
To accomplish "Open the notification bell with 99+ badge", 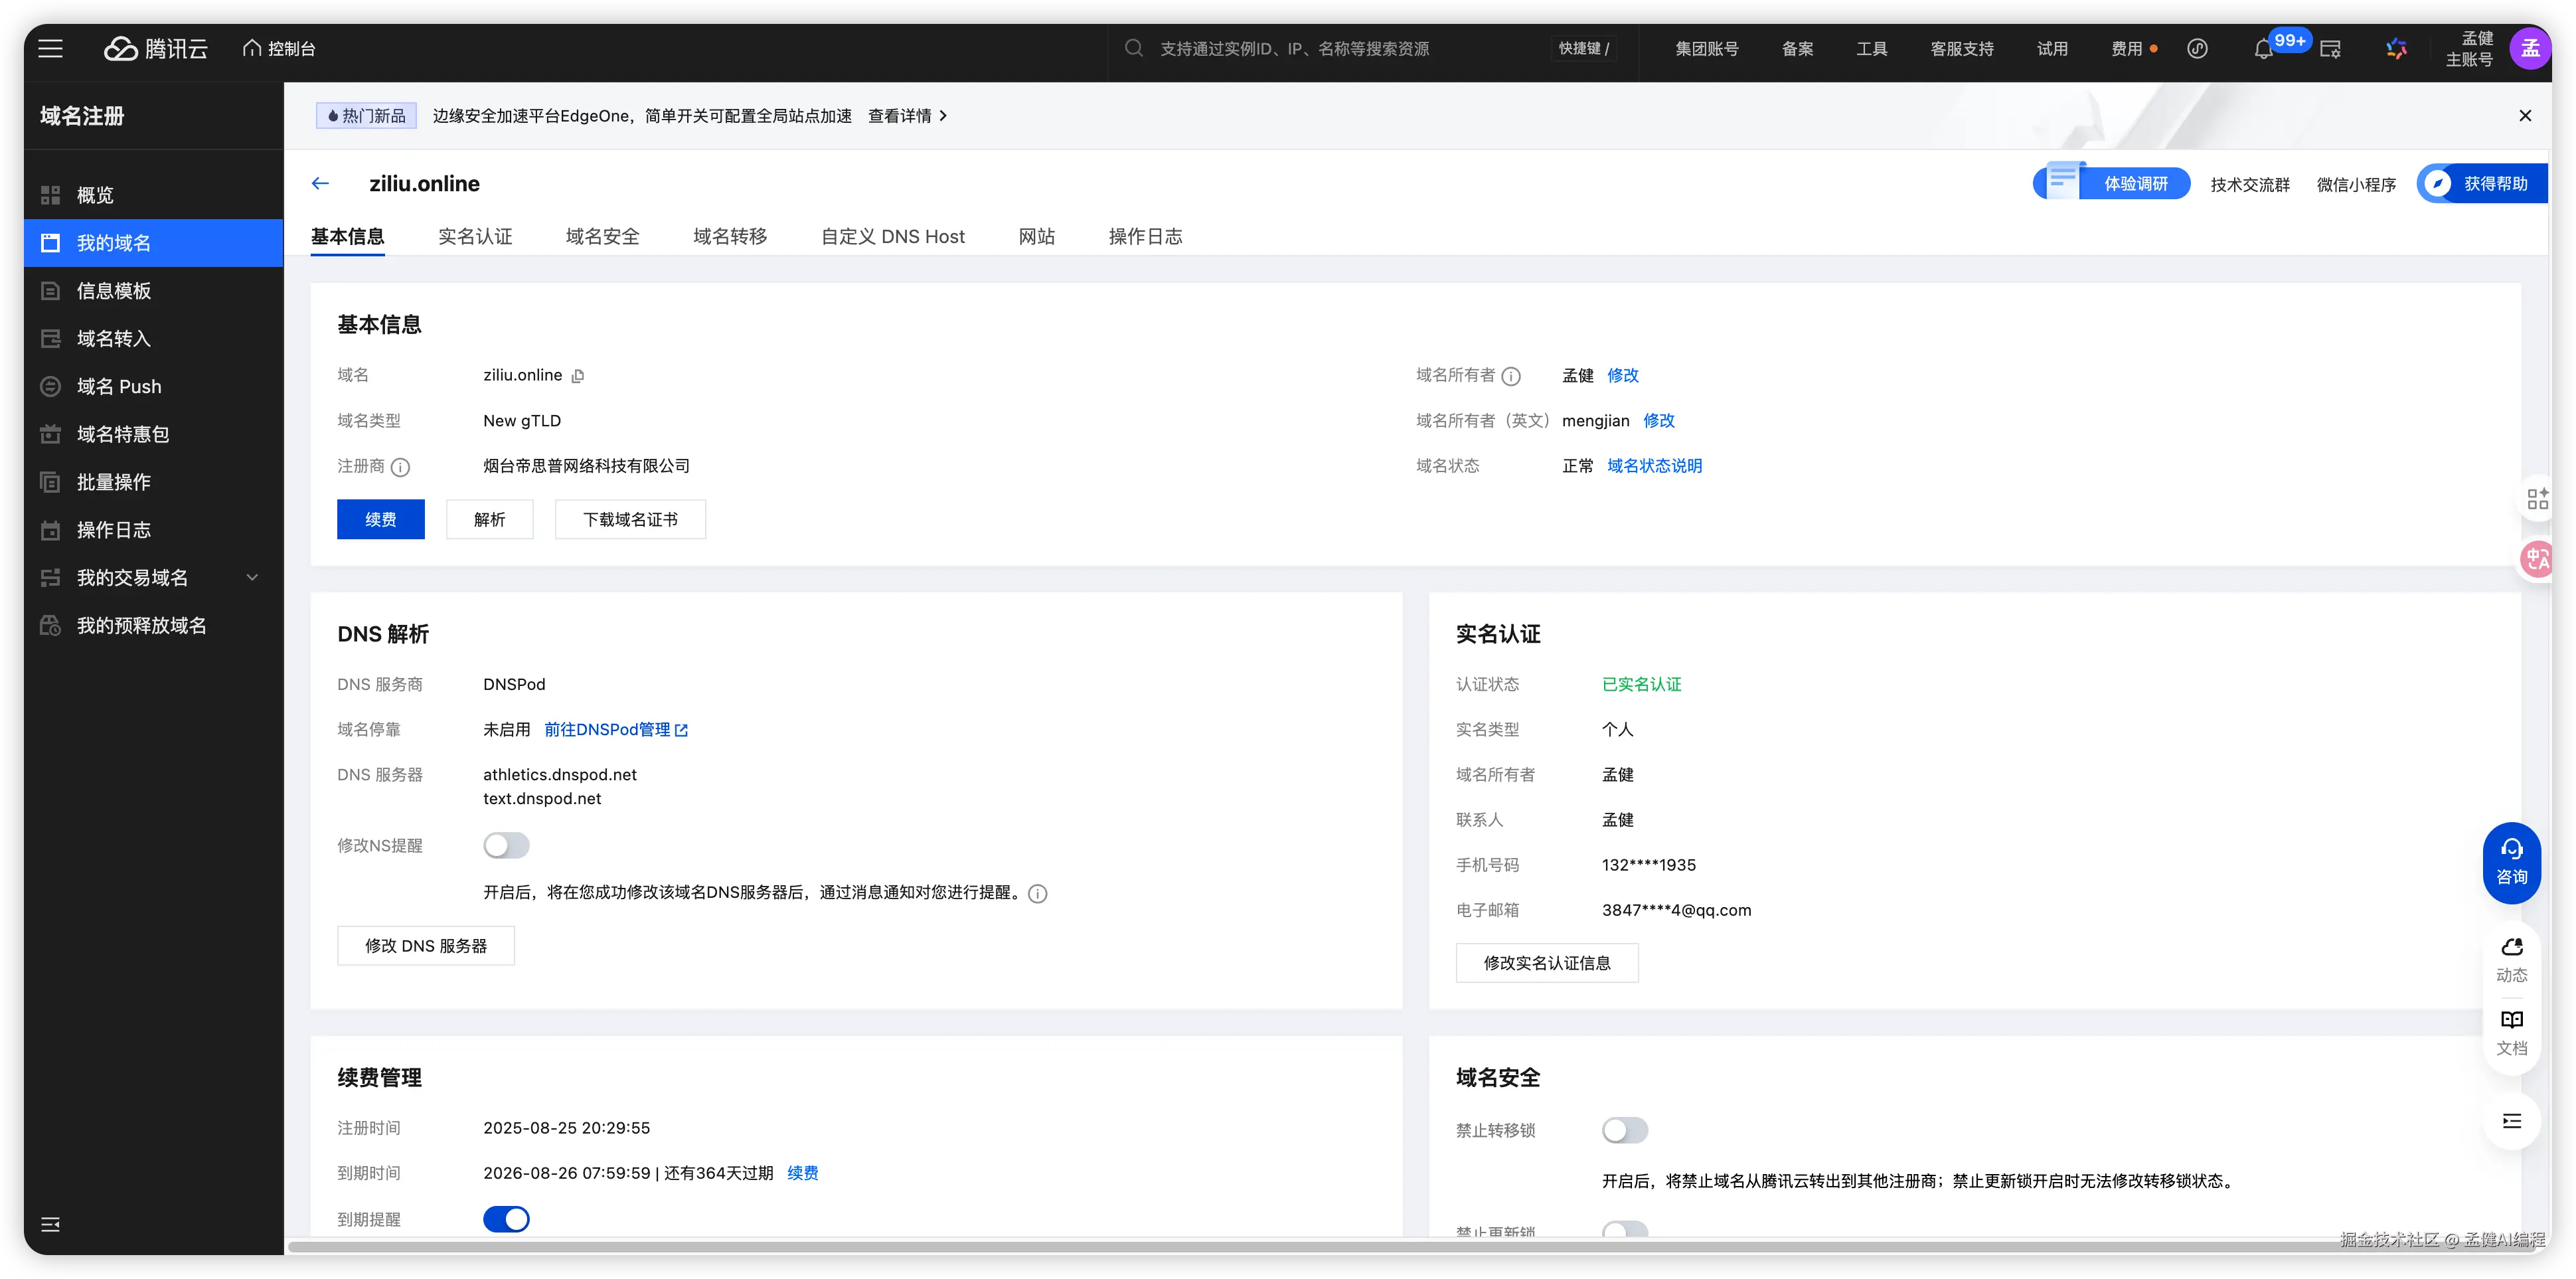I will pos(2263,49).
